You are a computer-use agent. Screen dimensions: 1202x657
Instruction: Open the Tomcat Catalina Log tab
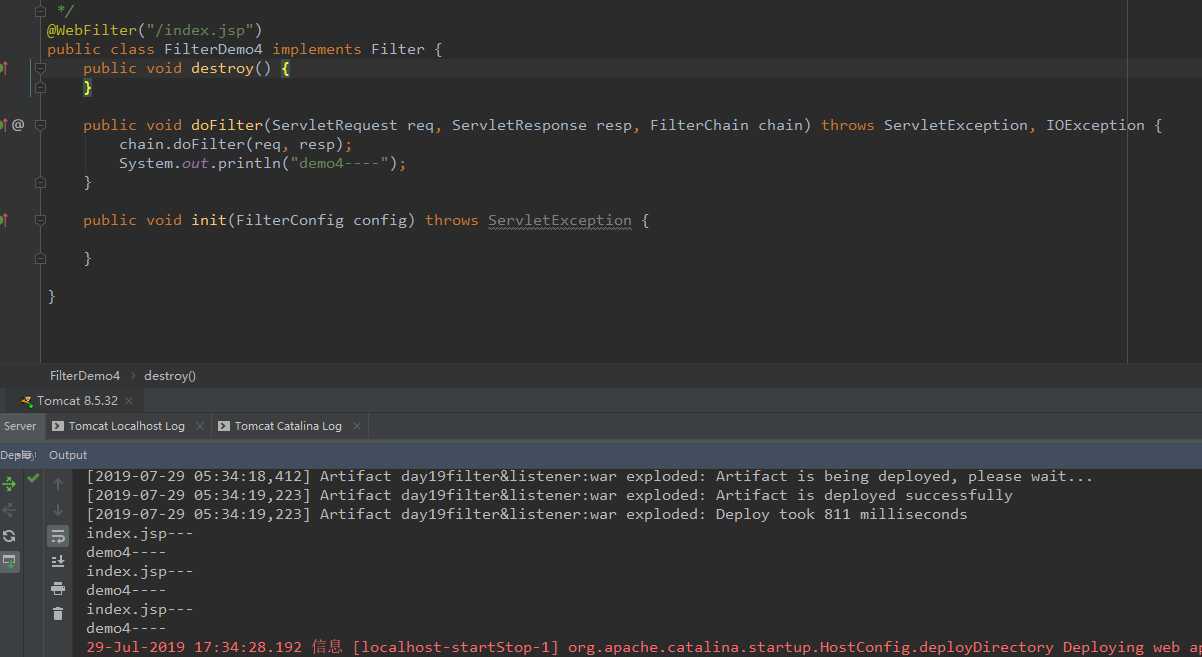[288, 426]
